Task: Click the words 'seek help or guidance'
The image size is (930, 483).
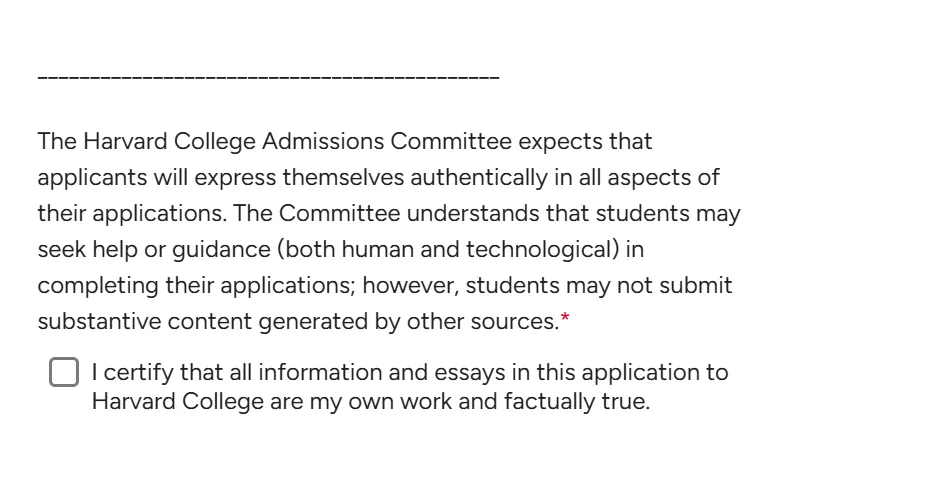Action: (x=154, y=250)
